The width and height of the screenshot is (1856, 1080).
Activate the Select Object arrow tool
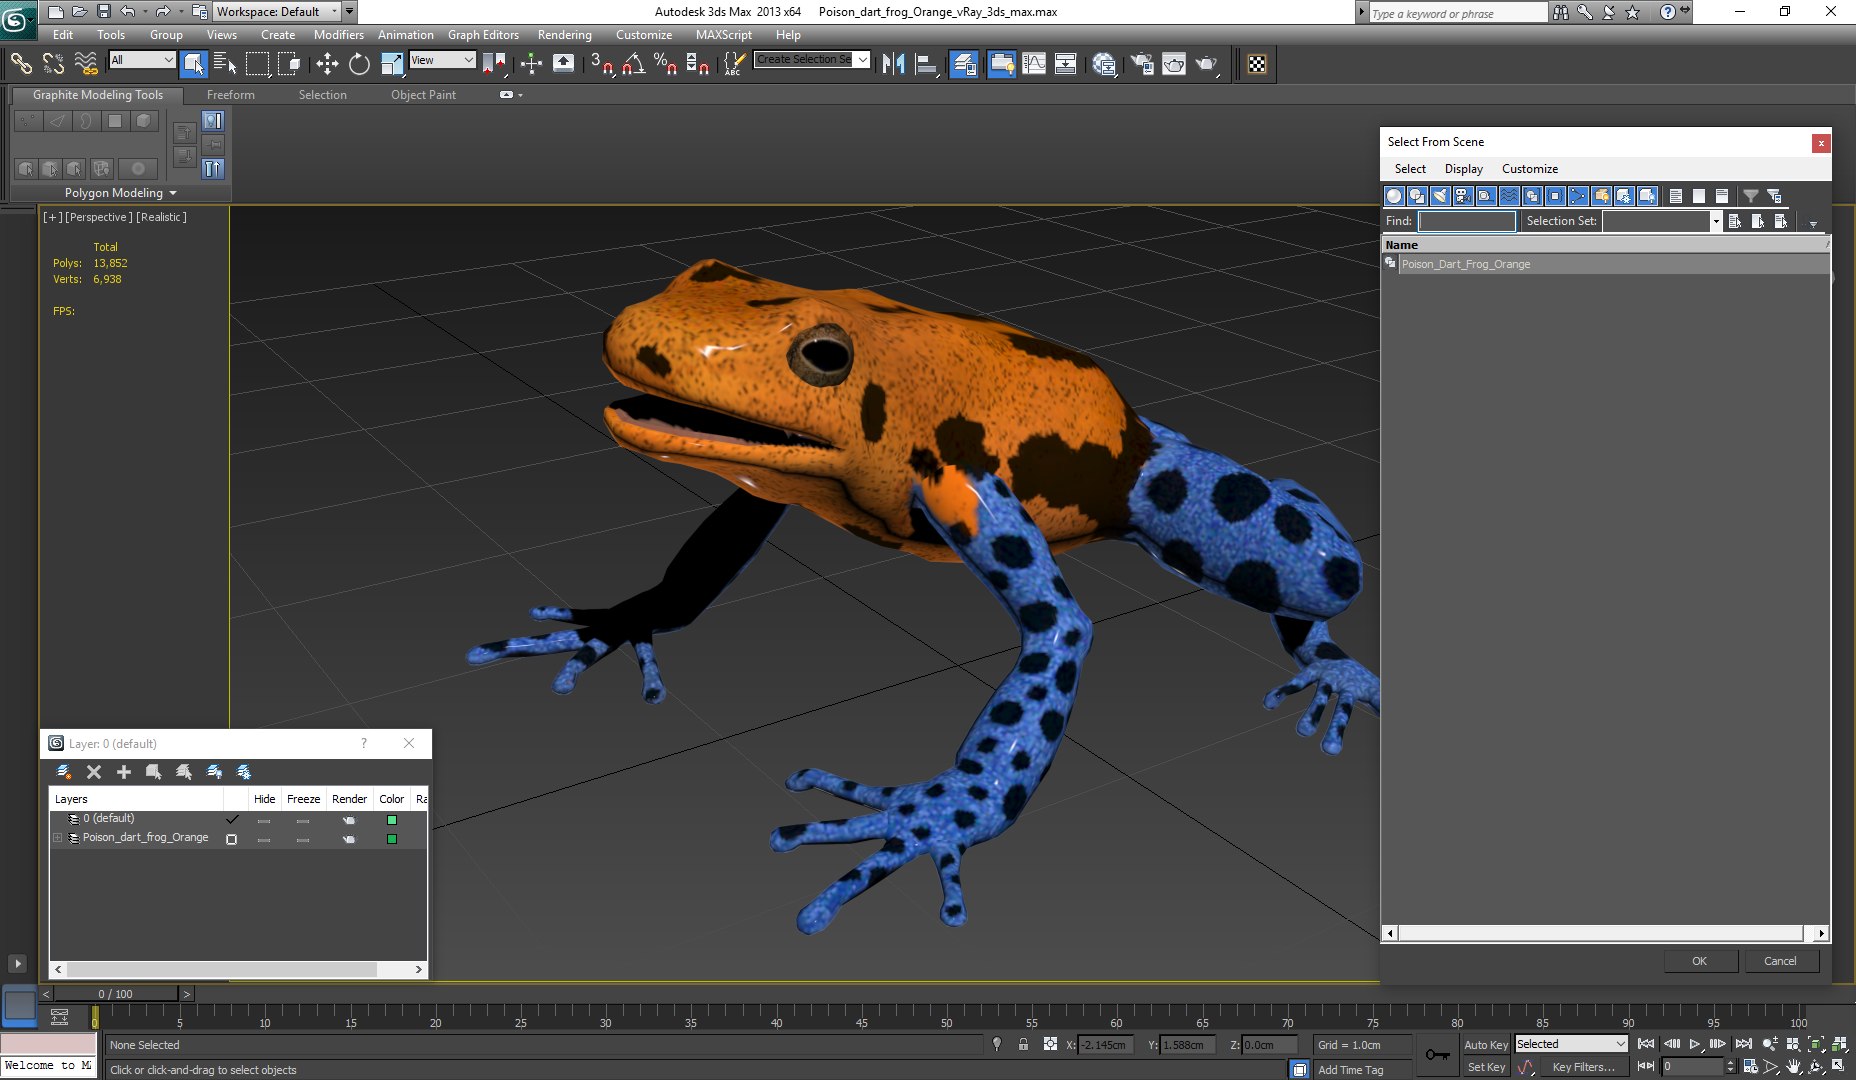pos(193,64)
